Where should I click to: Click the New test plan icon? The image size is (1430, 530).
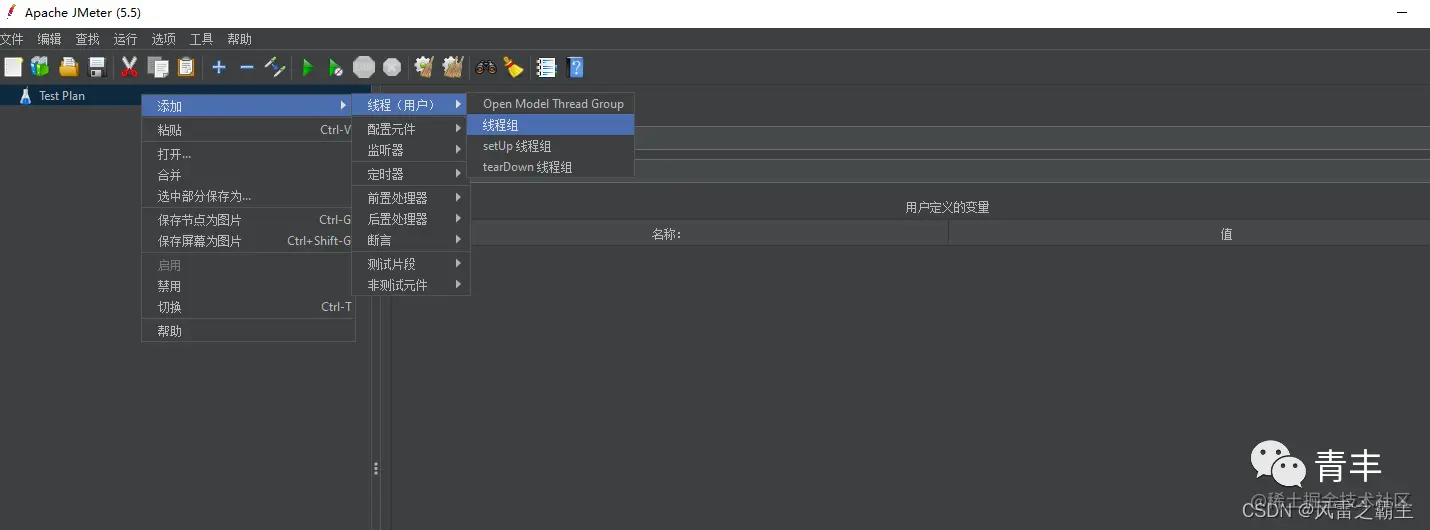[x=13, y=67]
